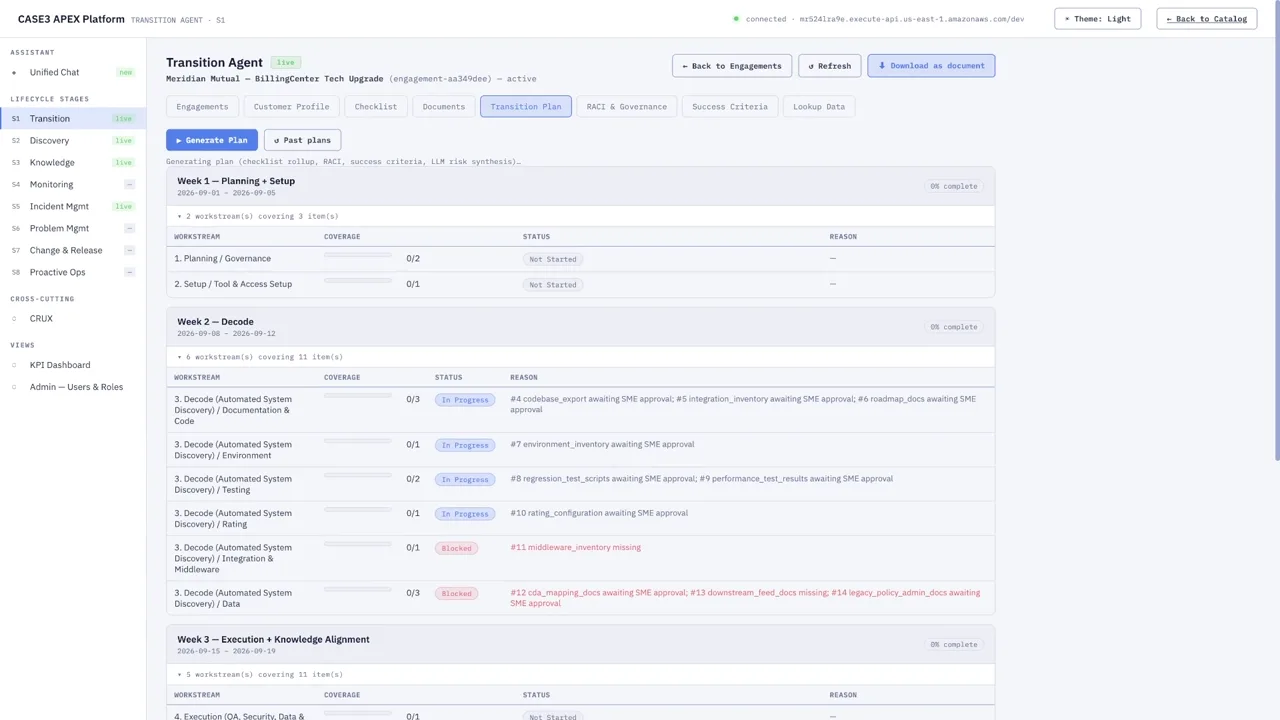Click Not Started status for Planning / Governance

click(x=553, y=259)
